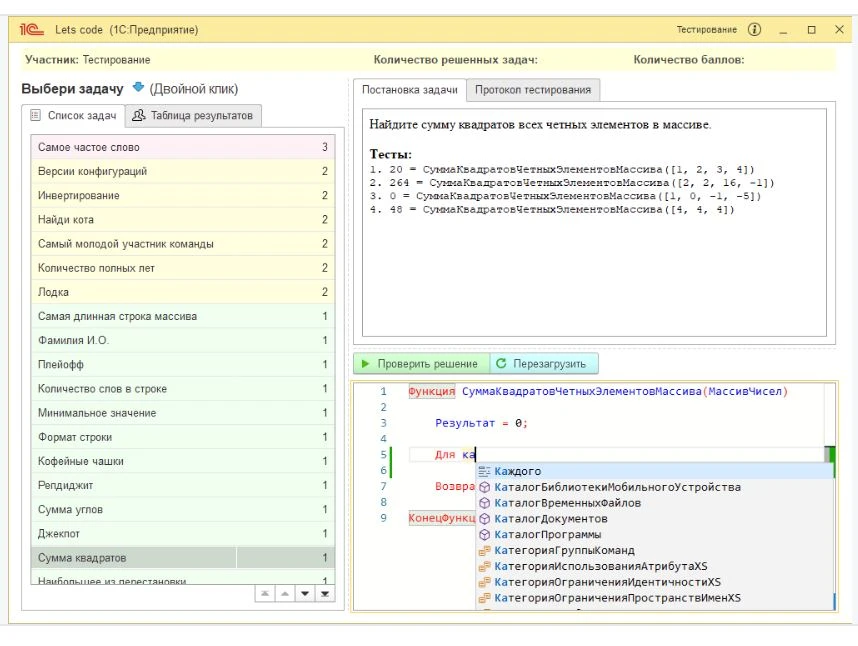The width and height of the screenshot is (858, 646).
Task: Select task Кофейные чашки
Action: pos(183,461)
